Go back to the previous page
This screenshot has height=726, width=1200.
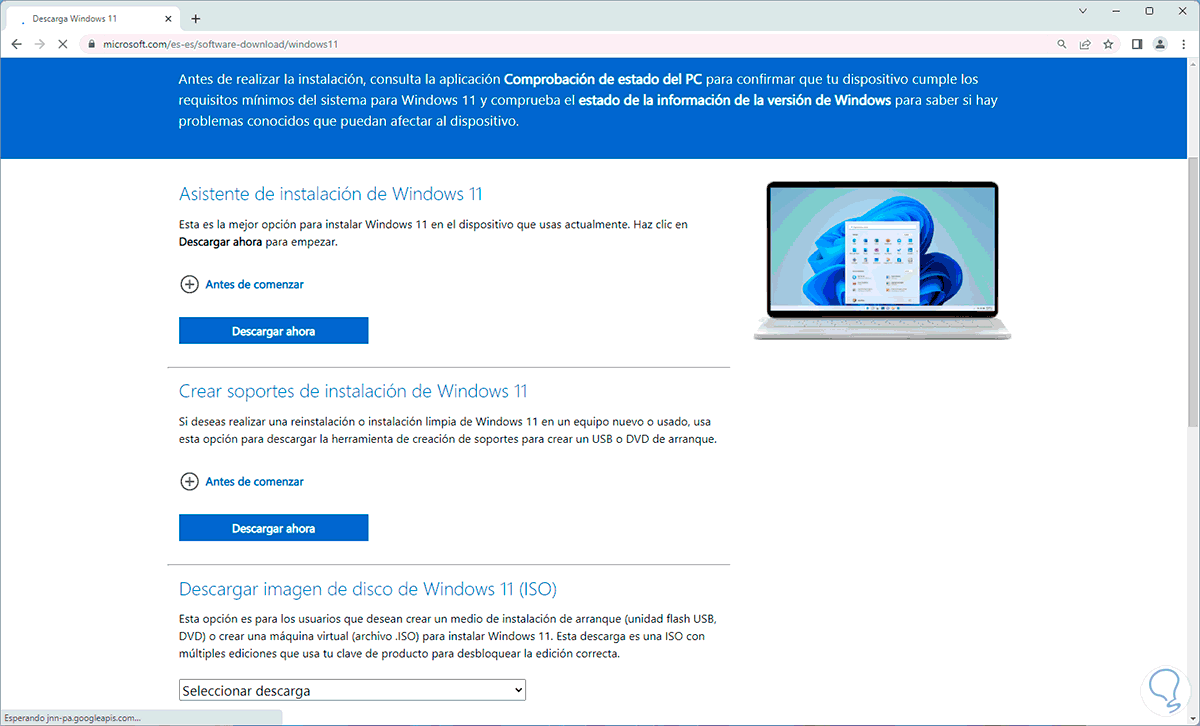(x=16, y=44)
